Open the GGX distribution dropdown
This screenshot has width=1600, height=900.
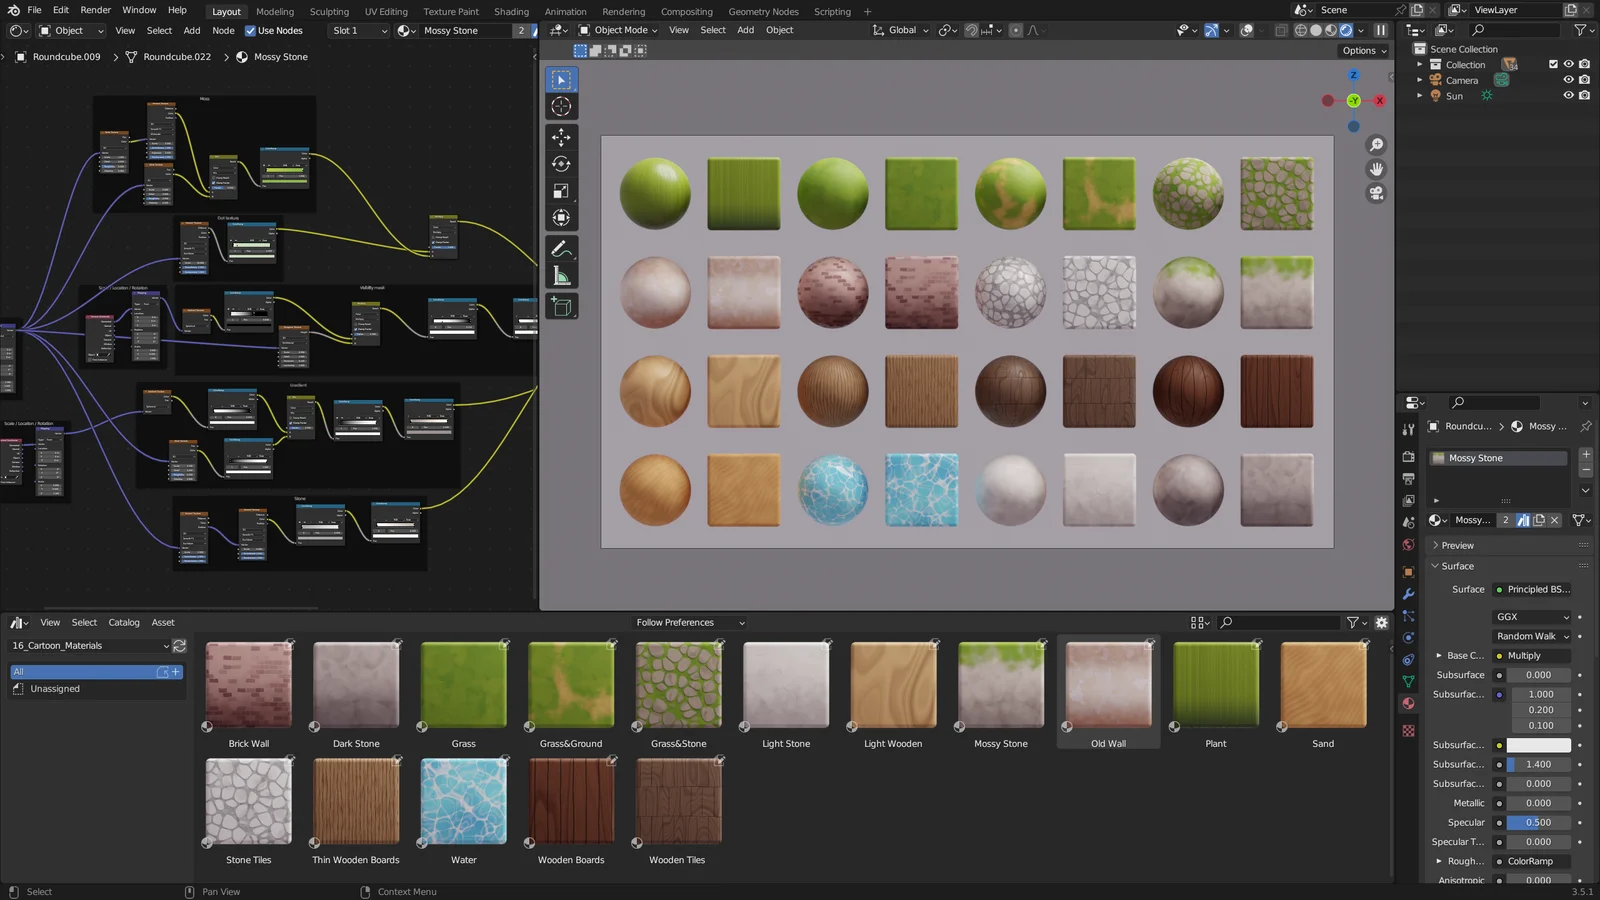(1532, 617)
